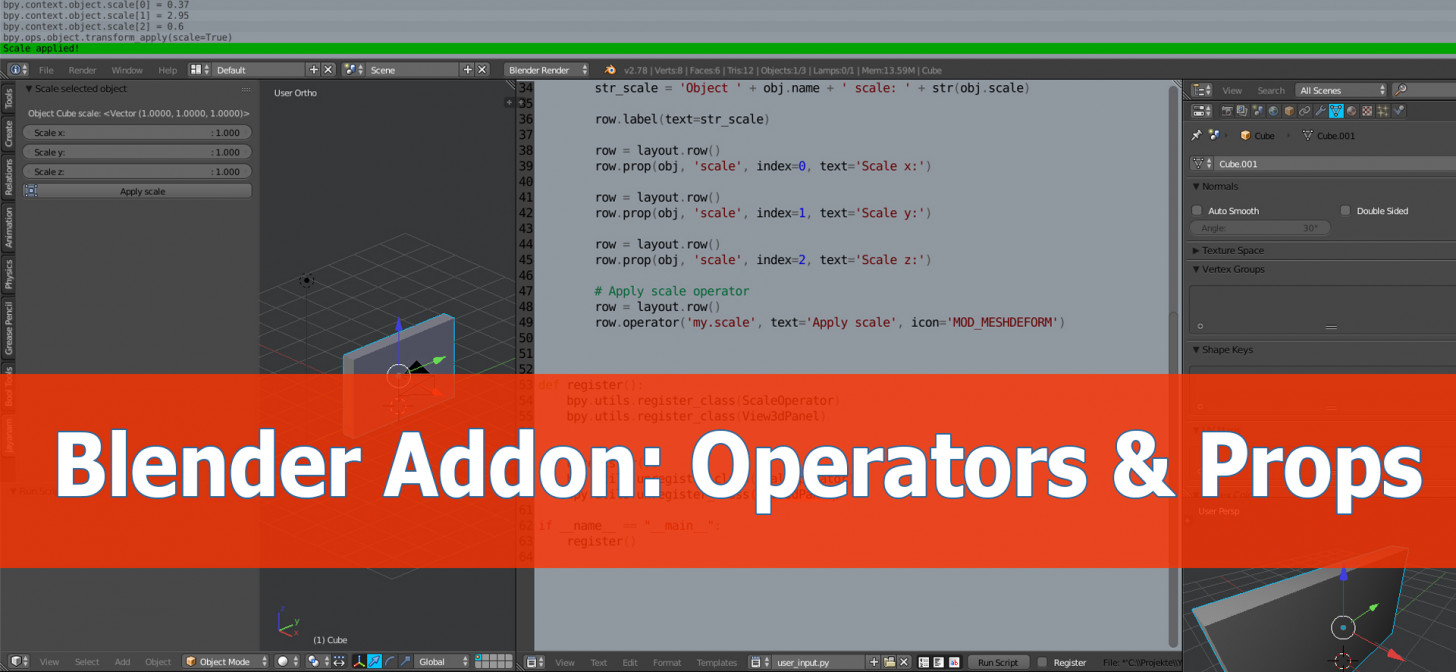Open the All Scenes display dropdown in Outliner
The height and width of the screenshot is (672, 1456).
click(1340, 89)
